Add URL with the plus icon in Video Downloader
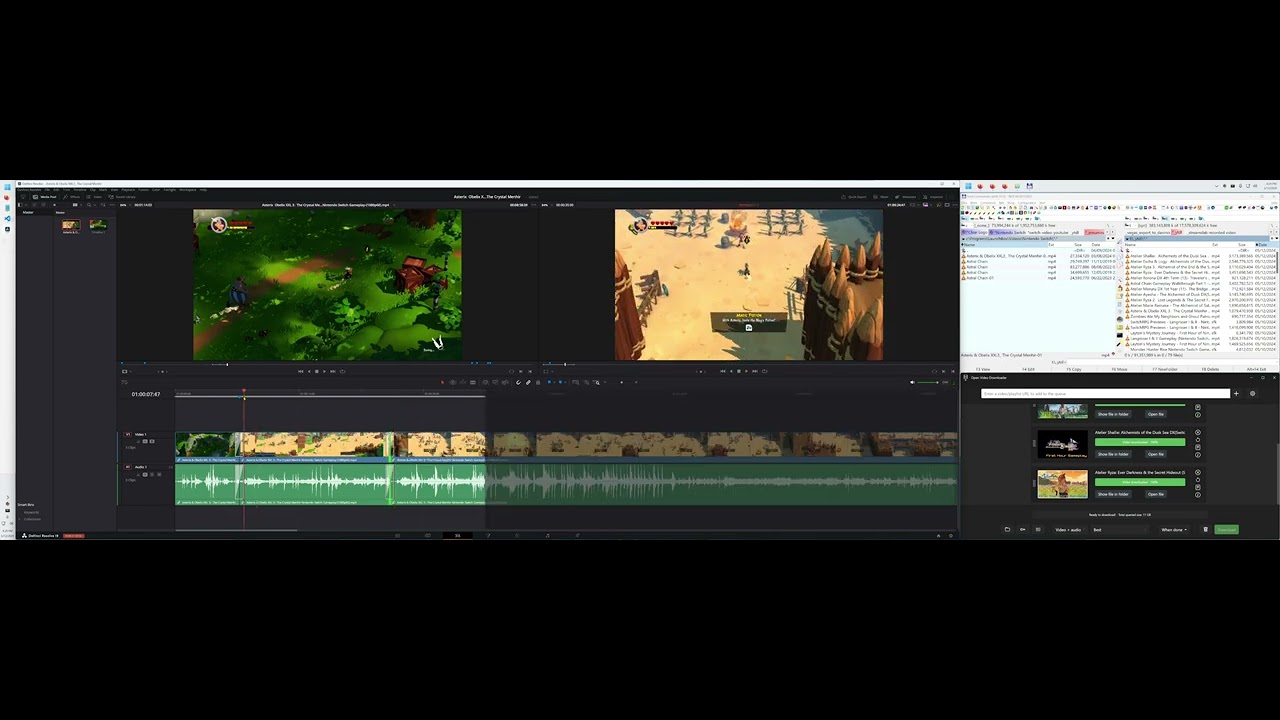1280x720 pixels. pos(1236,393)
